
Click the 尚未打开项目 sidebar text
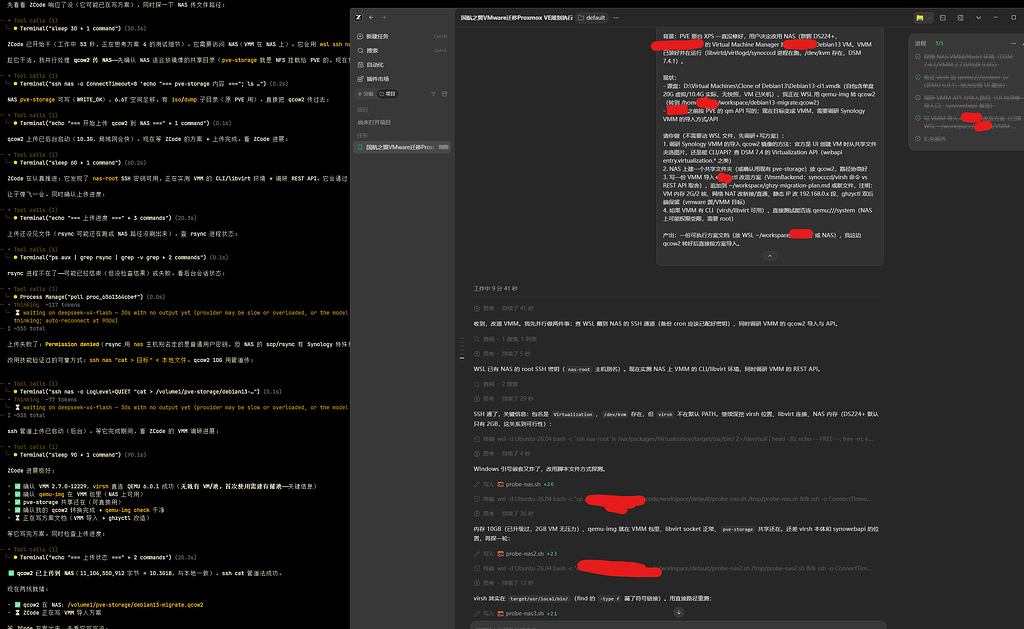tap(374, 122)
